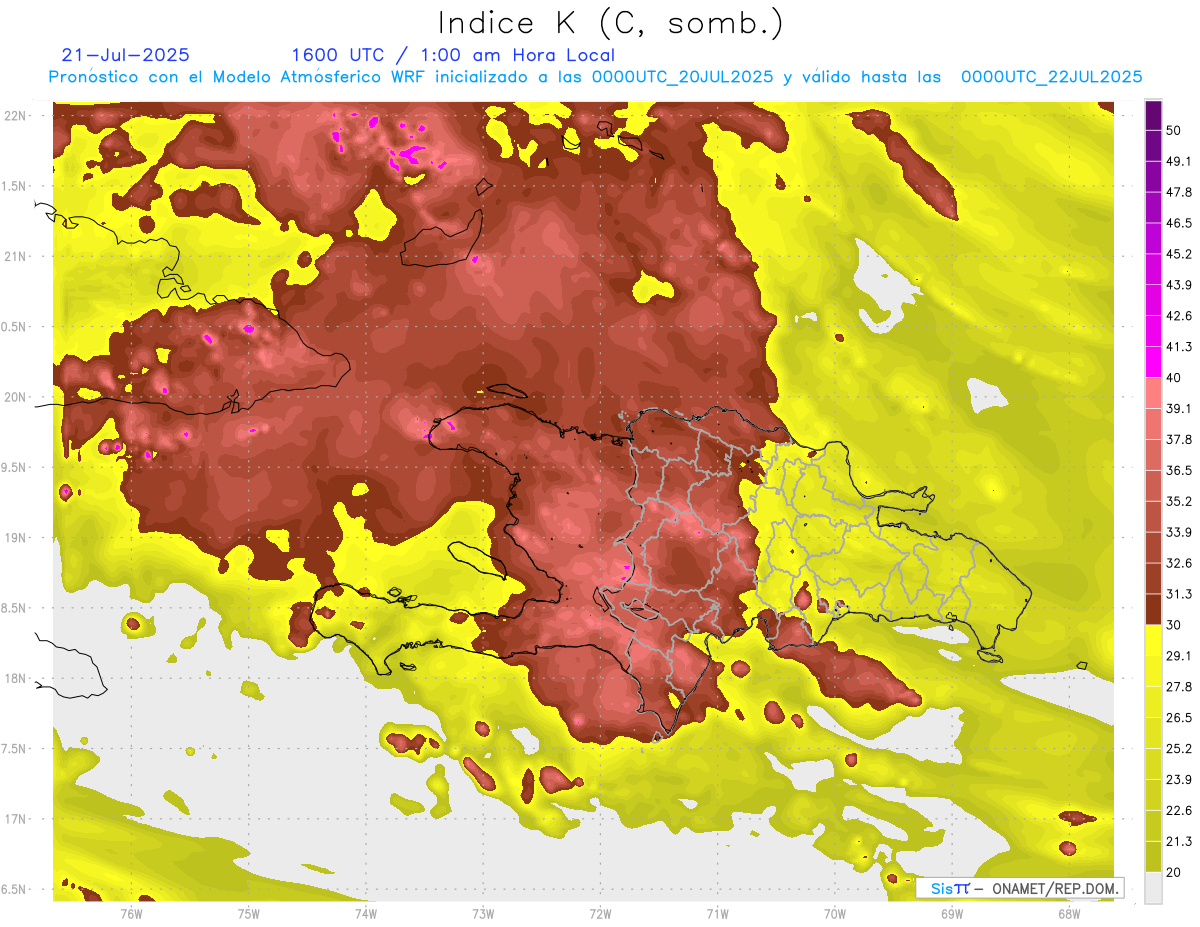Select the colorbar value "22.6"

1179,811
